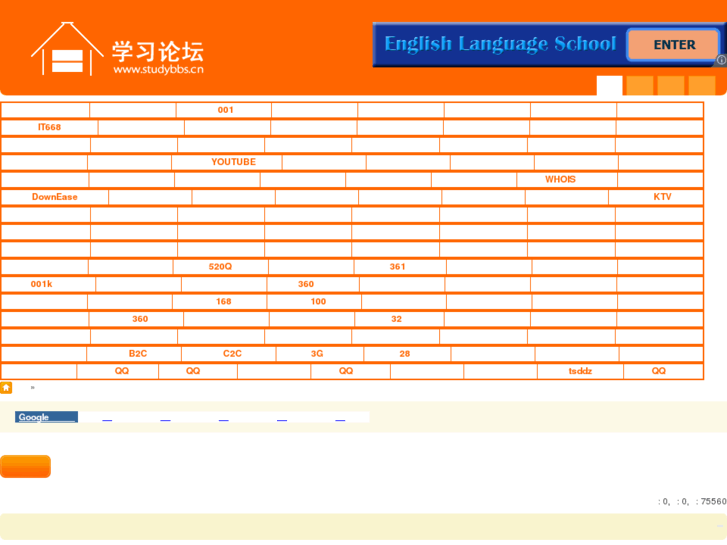Click the ENTER button in the banner

coord(674,45)
